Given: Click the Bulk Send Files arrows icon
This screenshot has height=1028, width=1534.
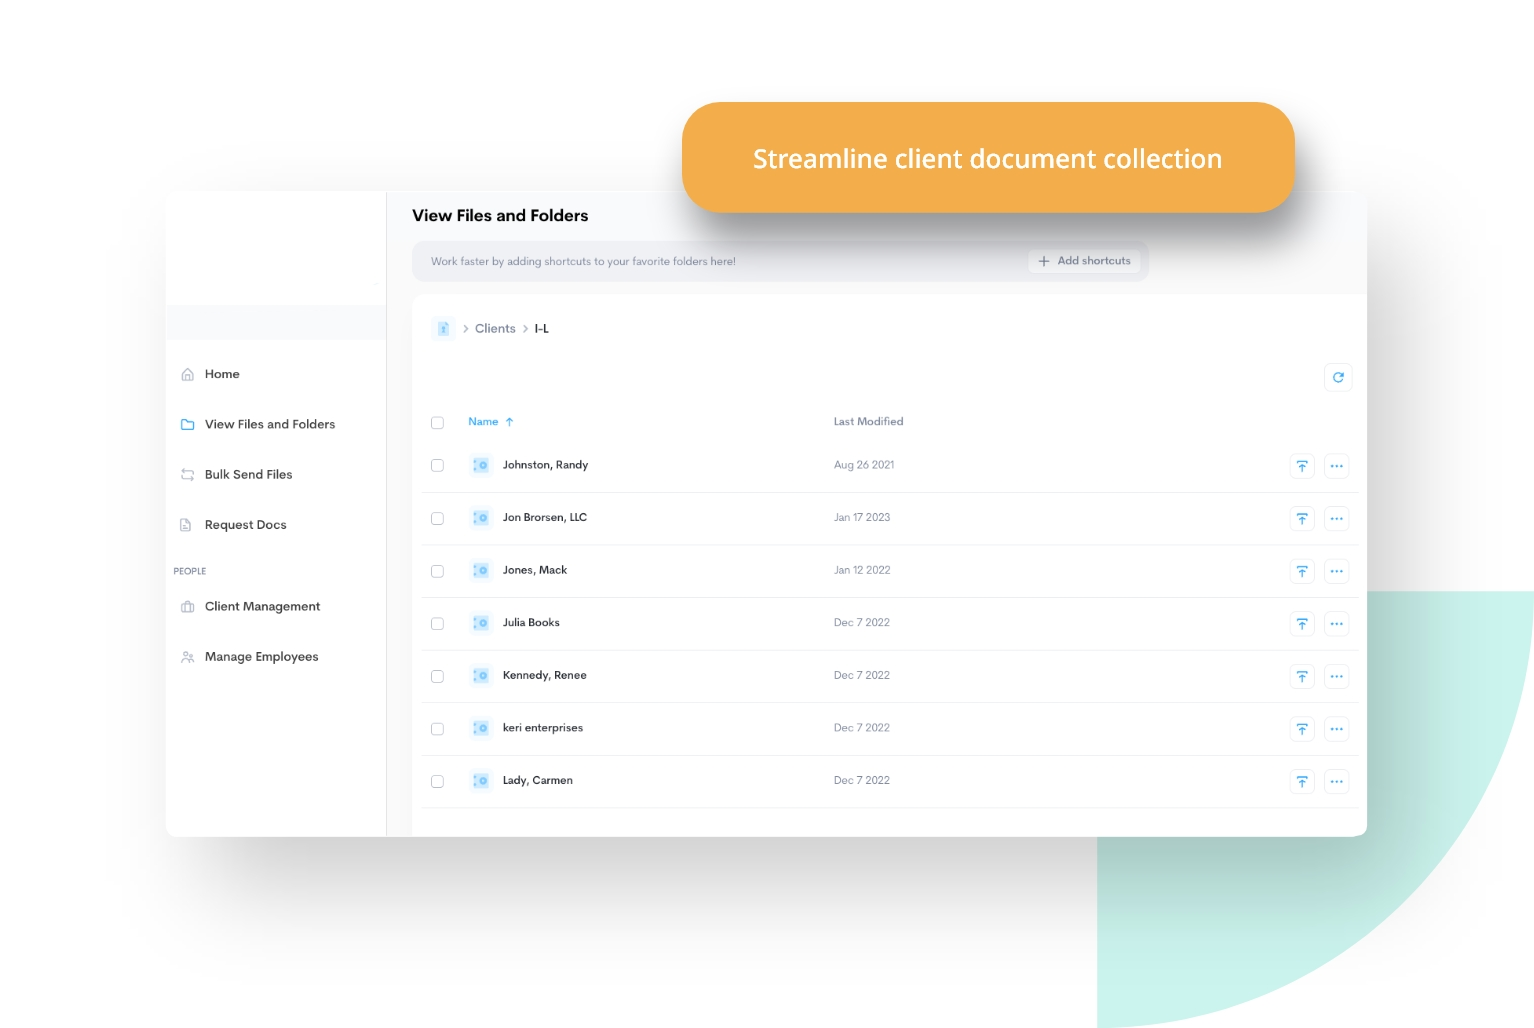Looking at the screenshot, I should pyautogui.click(x=187, y=474).
